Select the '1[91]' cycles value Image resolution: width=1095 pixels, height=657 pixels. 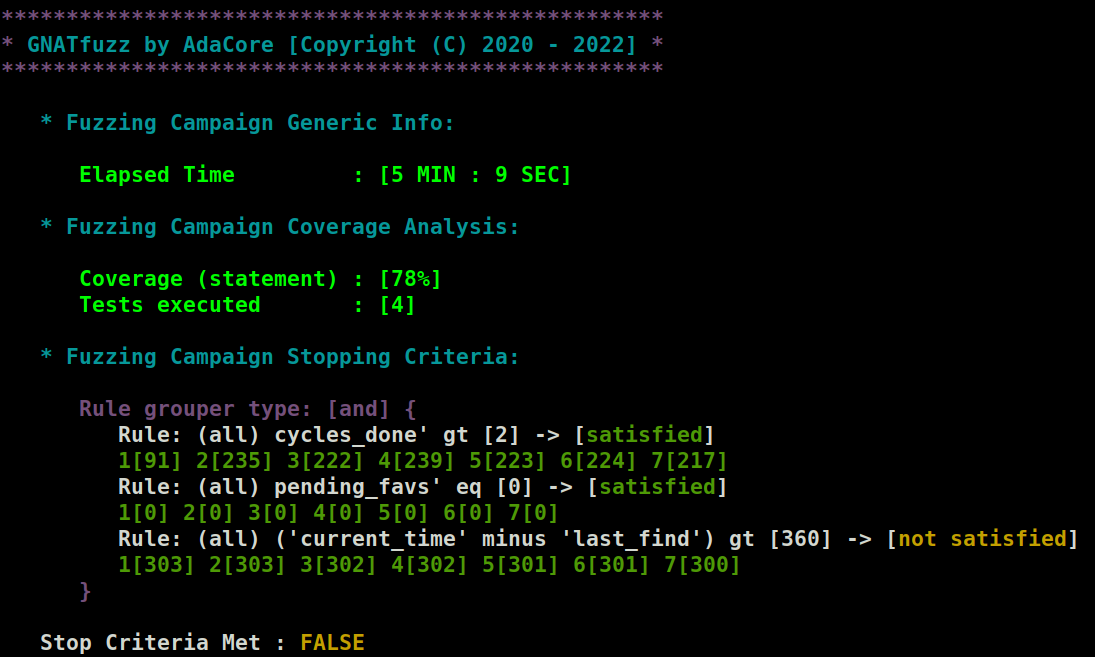150,461
